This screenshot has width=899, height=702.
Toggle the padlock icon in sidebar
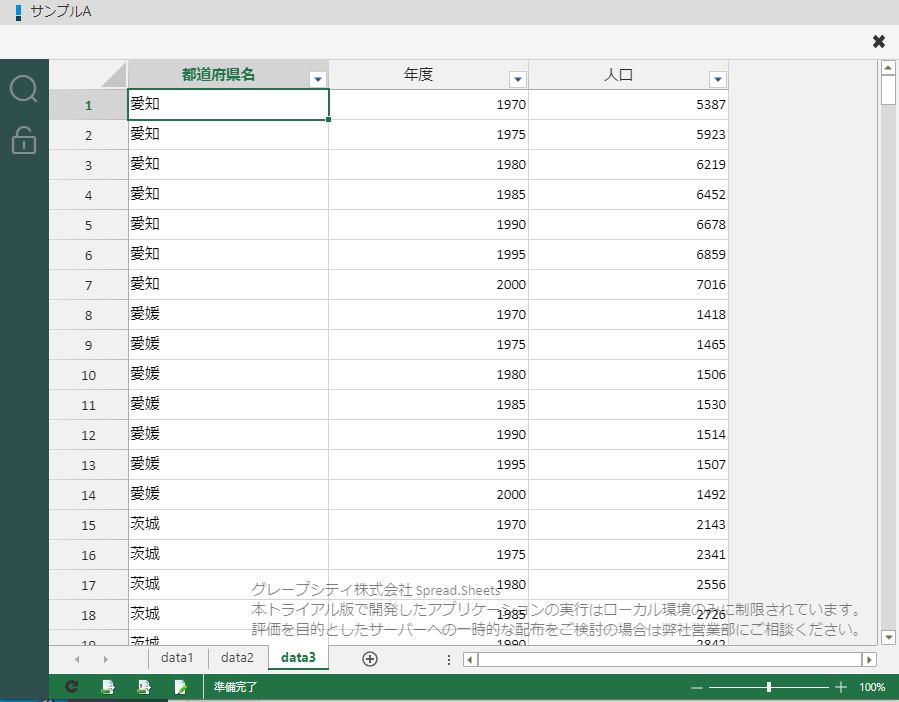[x=24, y=141]
